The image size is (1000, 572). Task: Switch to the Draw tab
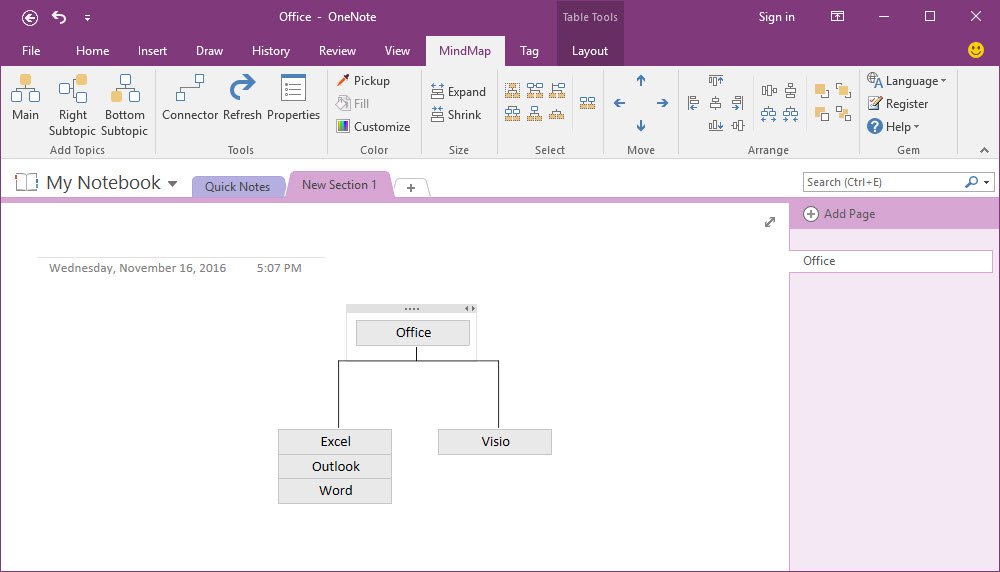click(x=209, y=51)
